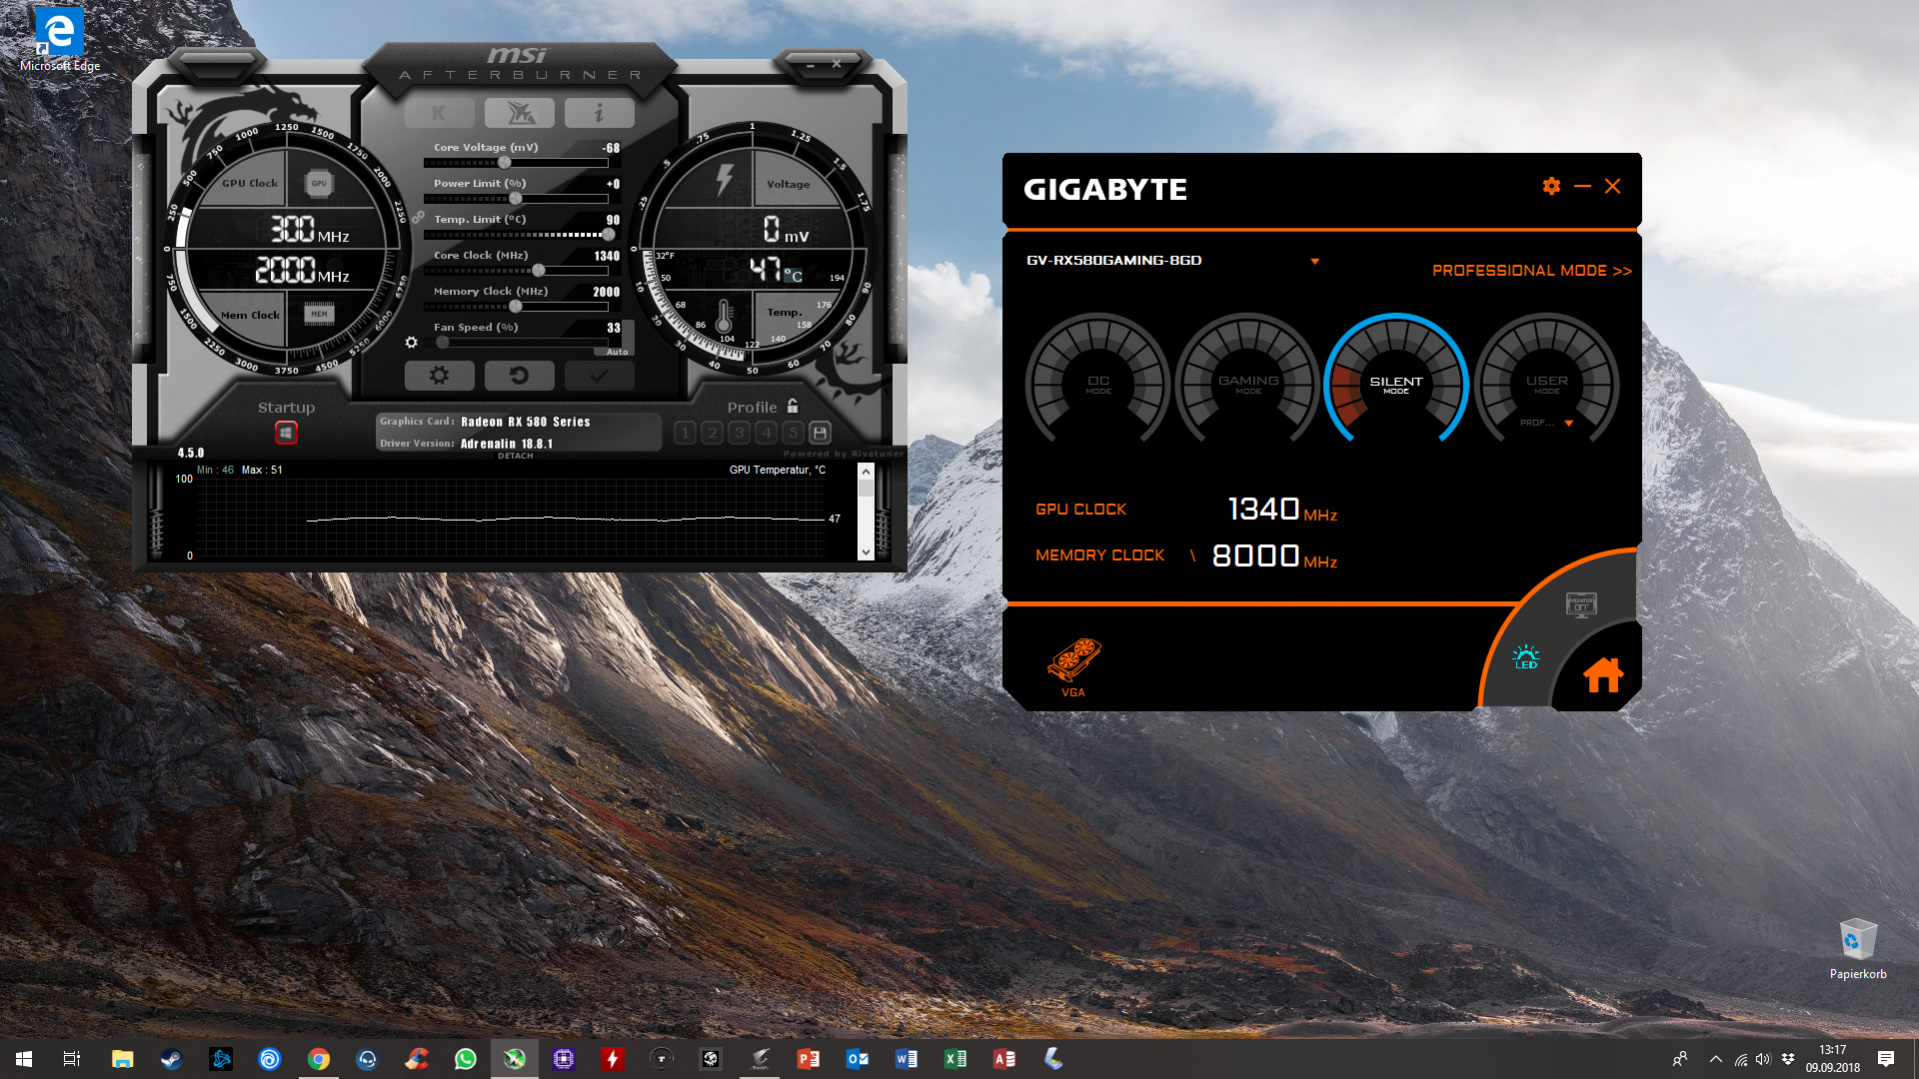
Task: Expand the User Mode profile dropdown arrow
Action: [x=1569, y=423]
